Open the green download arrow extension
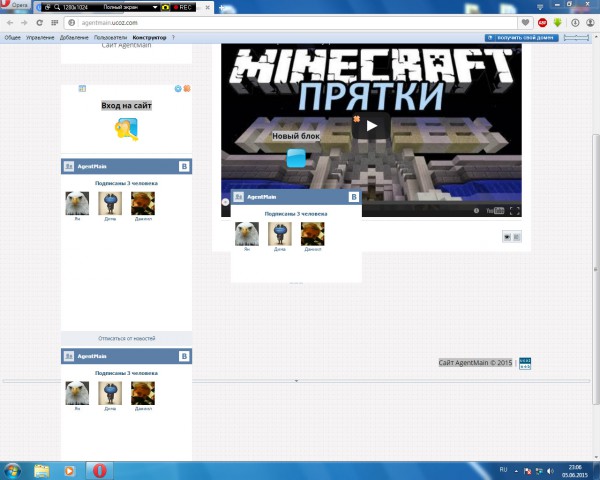The height and width of the screenshot is (480, 600). 557,23
